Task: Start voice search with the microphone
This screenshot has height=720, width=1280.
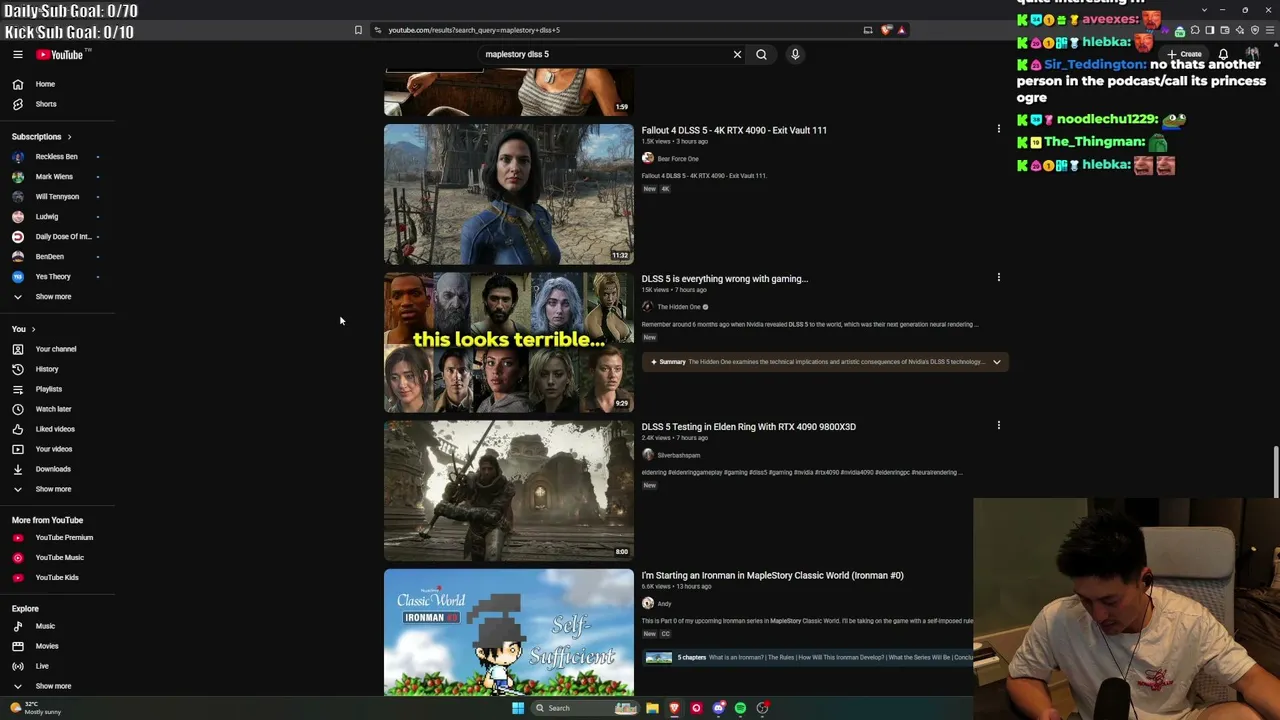Action: (795, 55)
